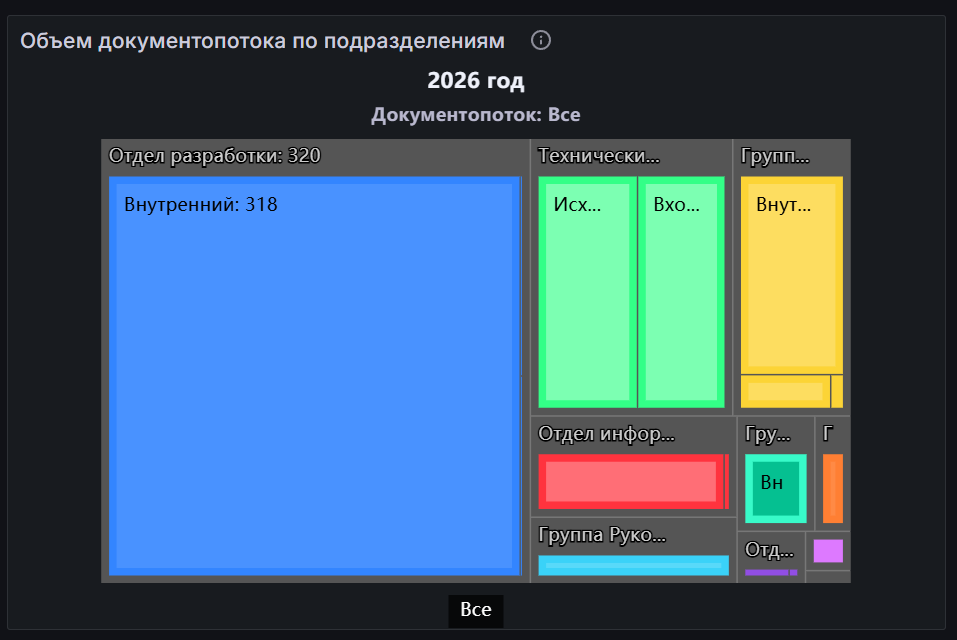
Task: Click the 'Все' breadcrumb button below treemap
Action: pyautogui.click(x=475, y=609)
